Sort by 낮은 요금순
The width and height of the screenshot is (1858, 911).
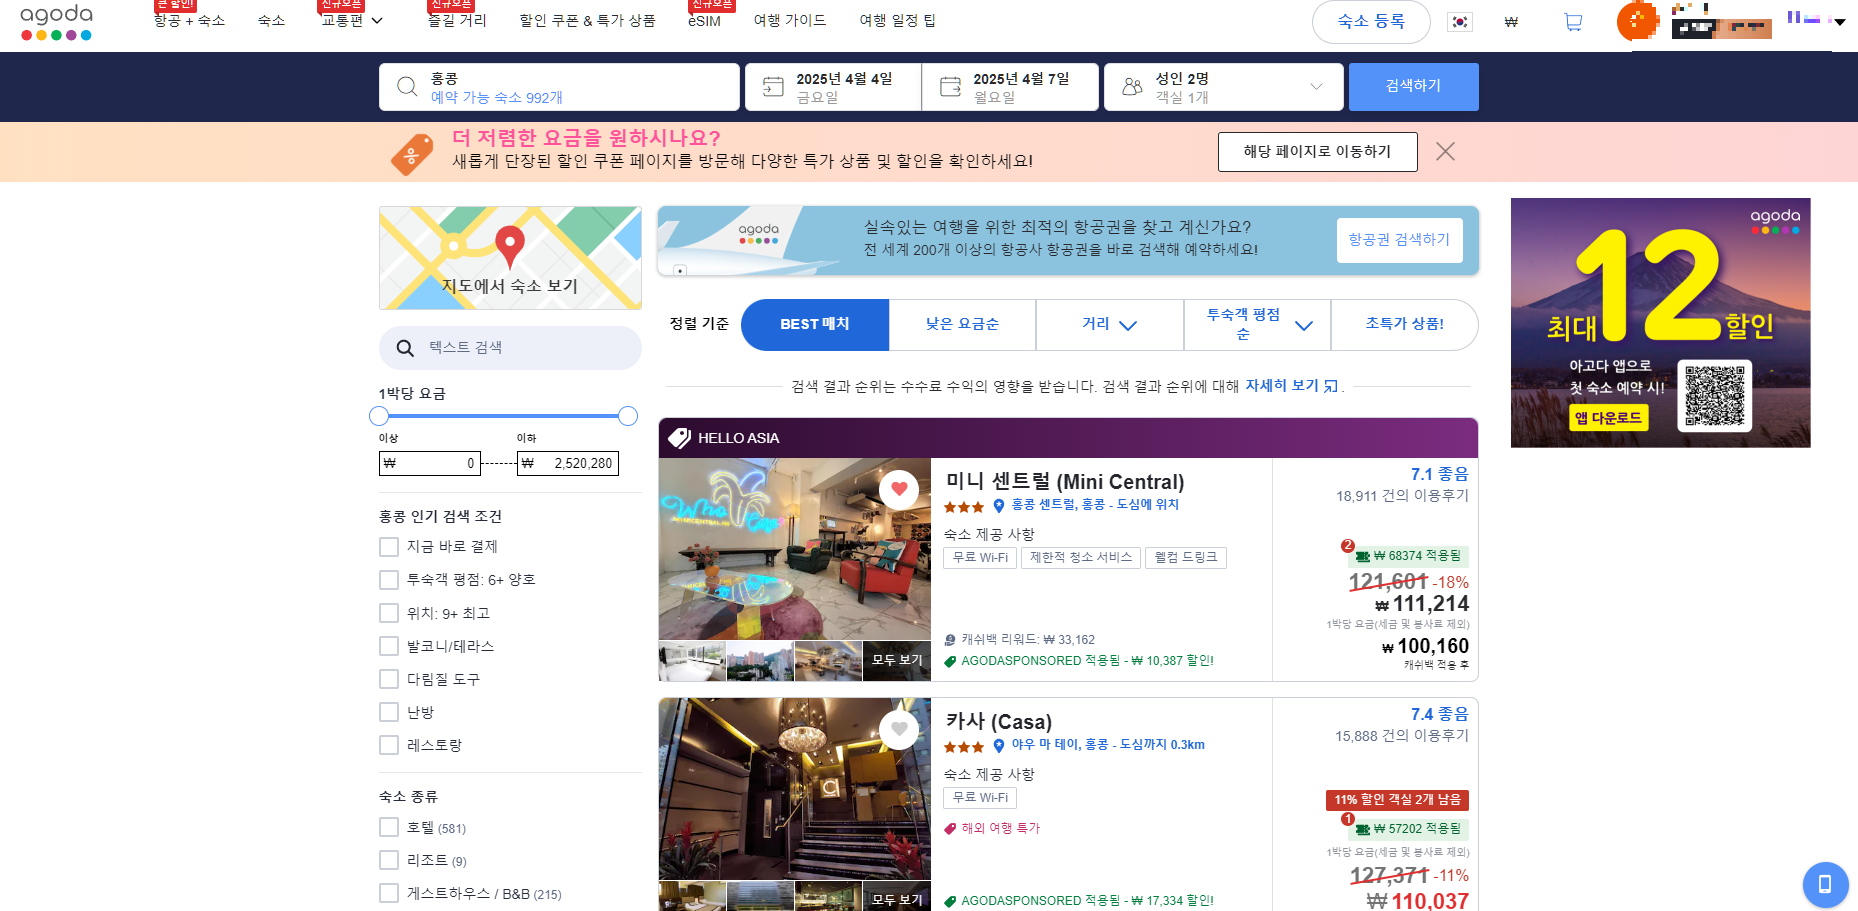[962, 325]
